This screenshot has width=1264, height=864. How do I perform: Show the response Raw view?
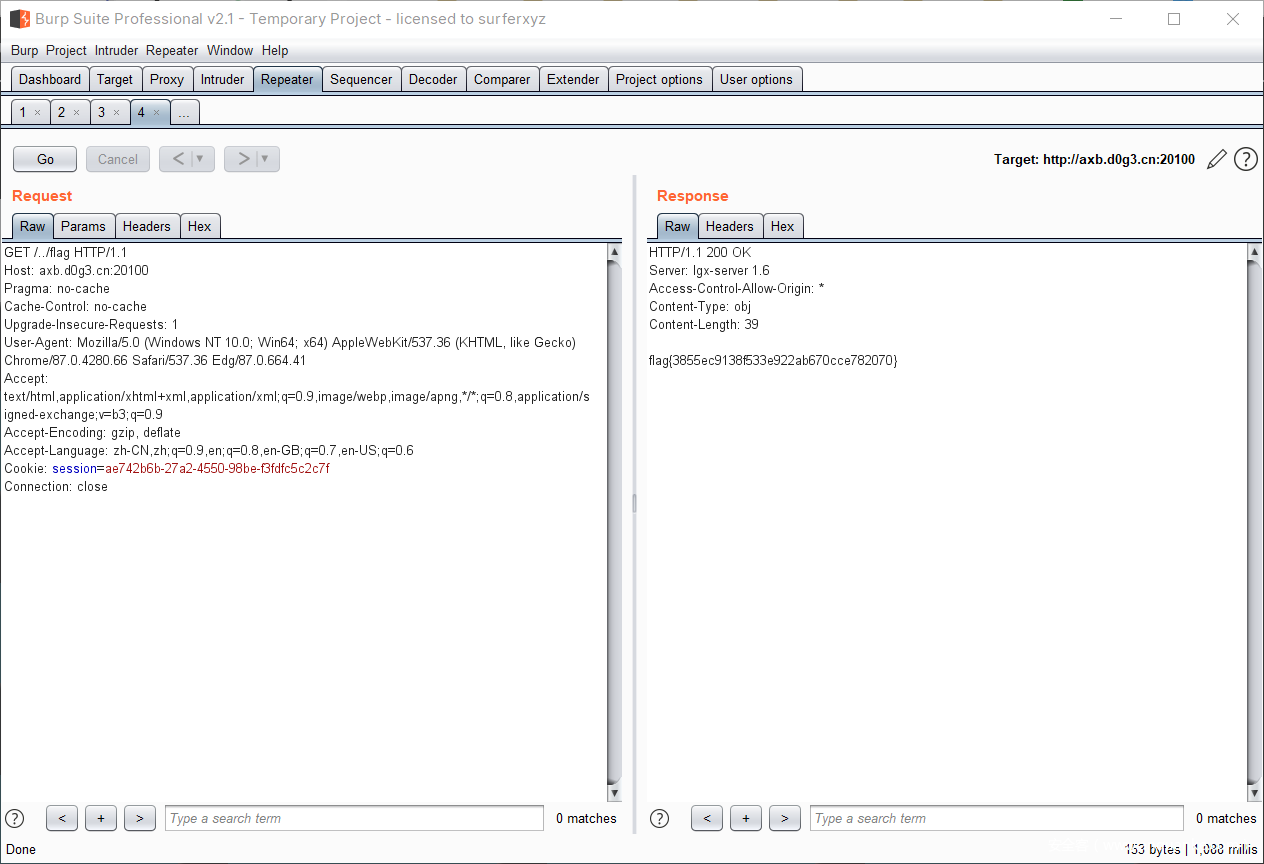coord(677,226)
